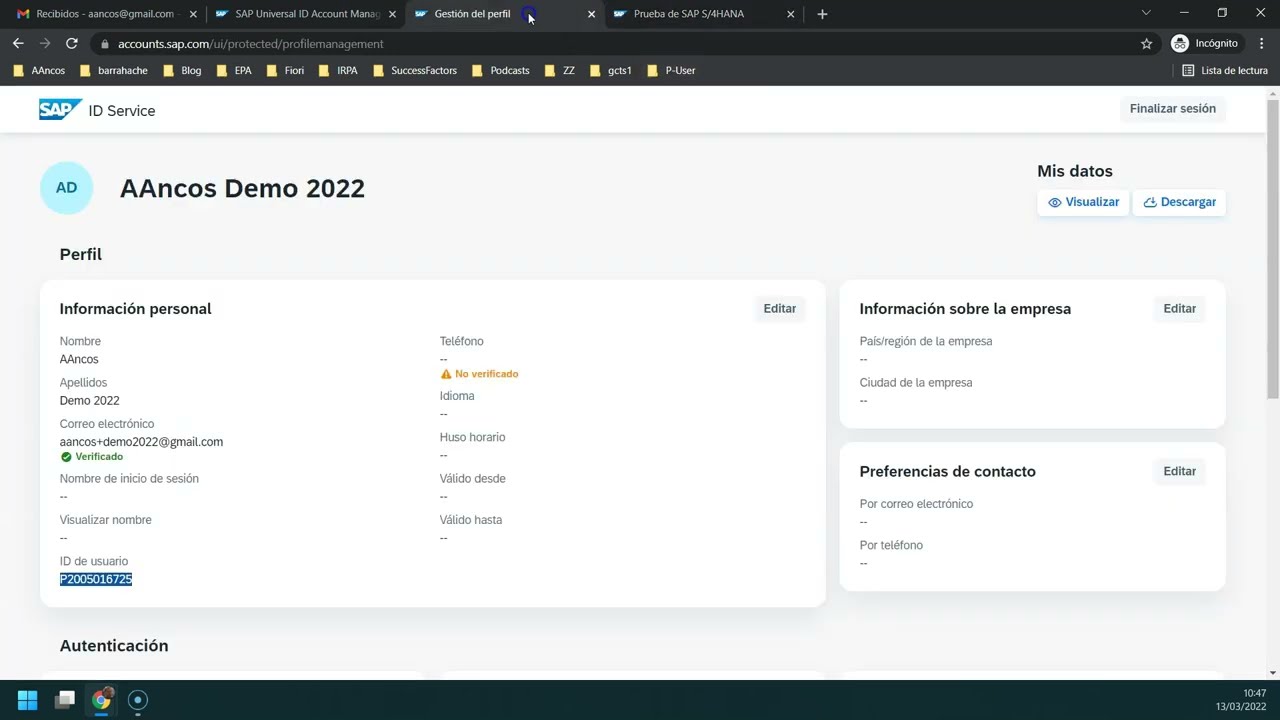Edit Información sobre la empresa

click(x=1179, y=309)
